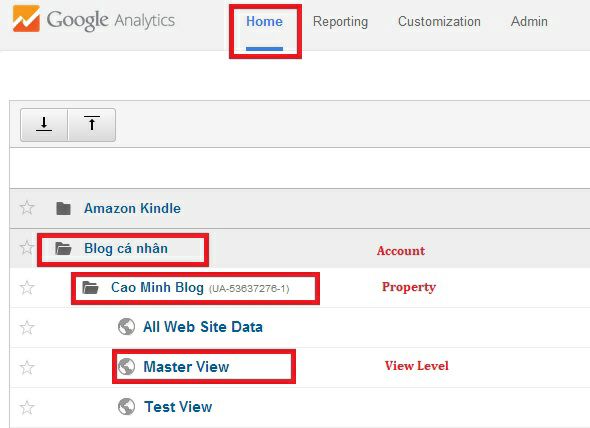590x428 pixels.
Task: Toggle favorite star for Test View
Action: [x=27, y=407]
